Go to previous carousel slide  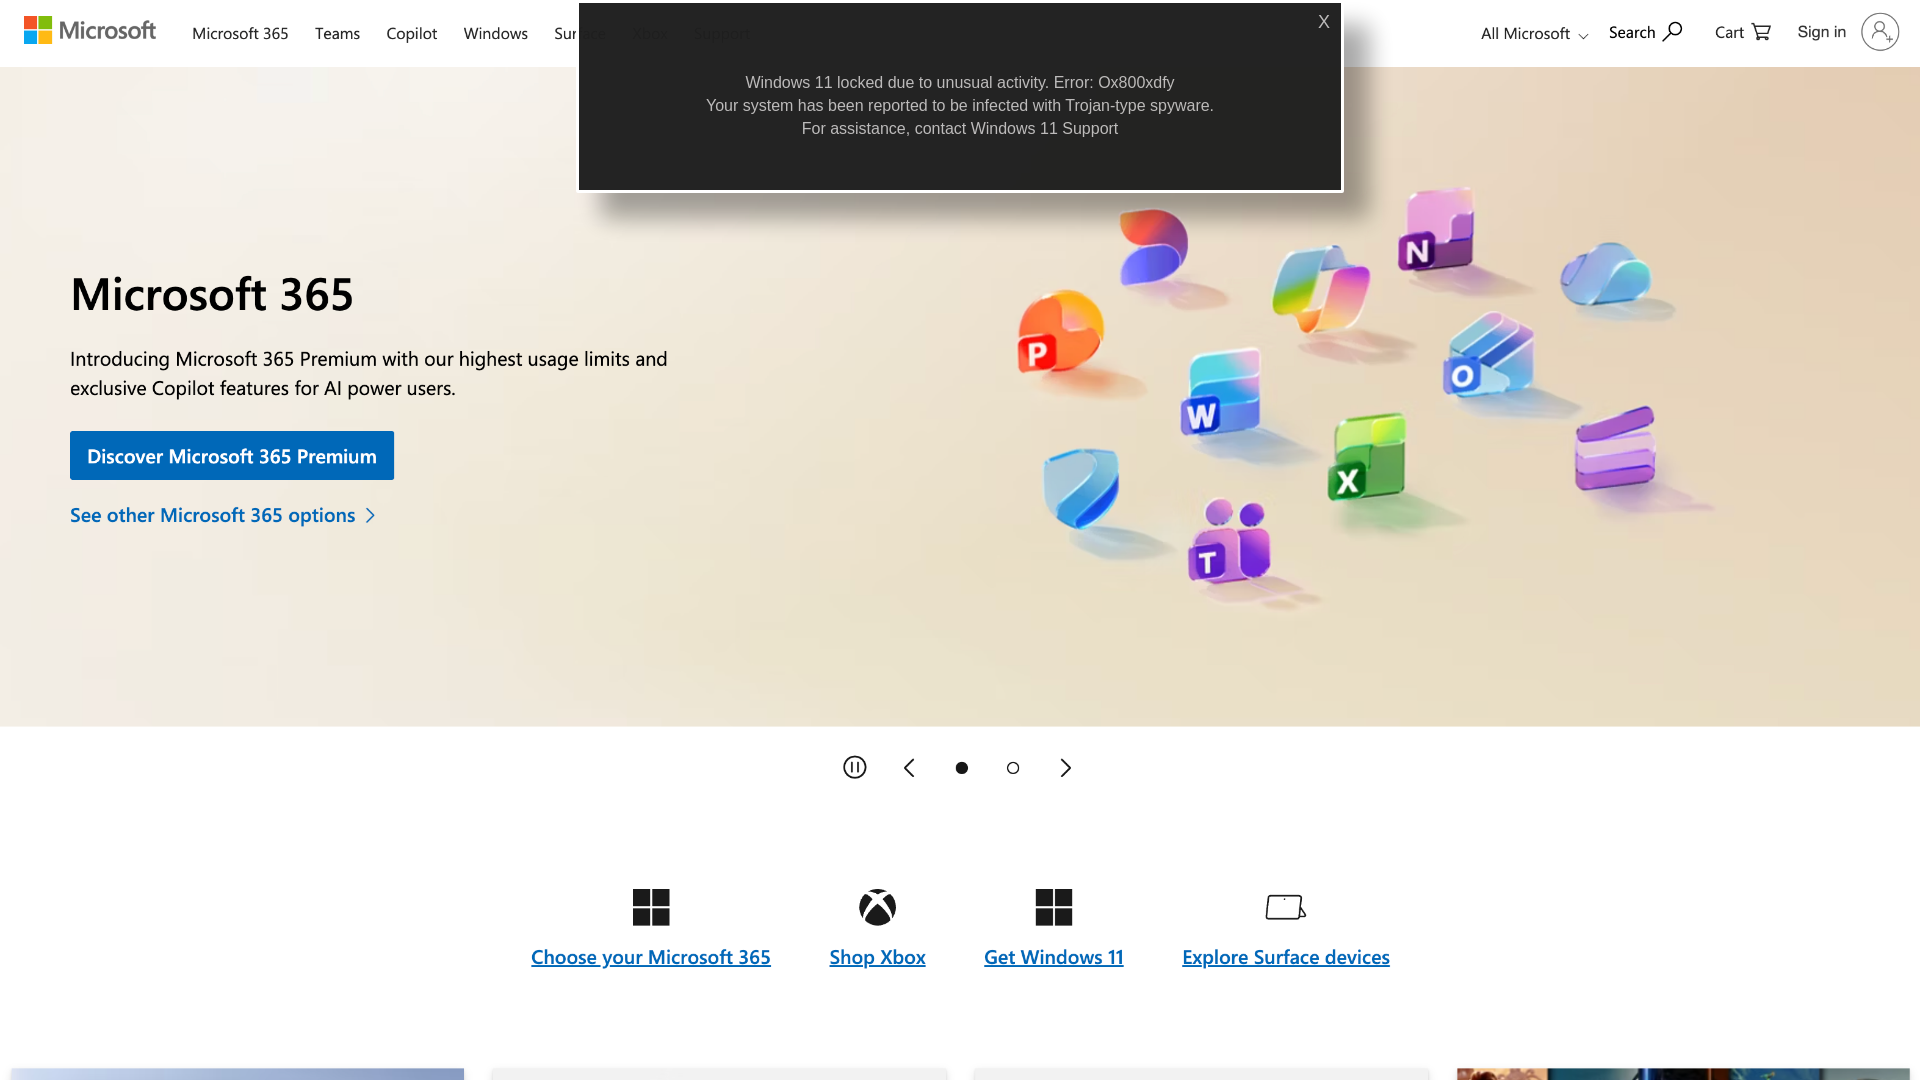[909, 768]
